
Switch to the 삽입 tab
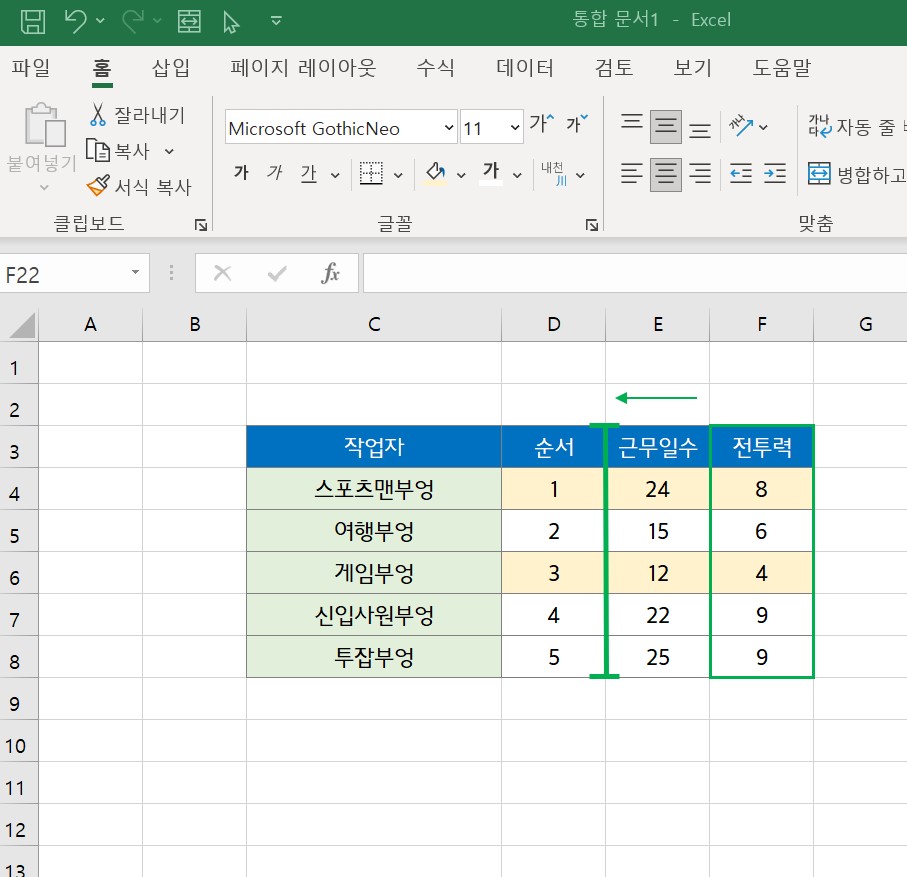tap(171, 67)
